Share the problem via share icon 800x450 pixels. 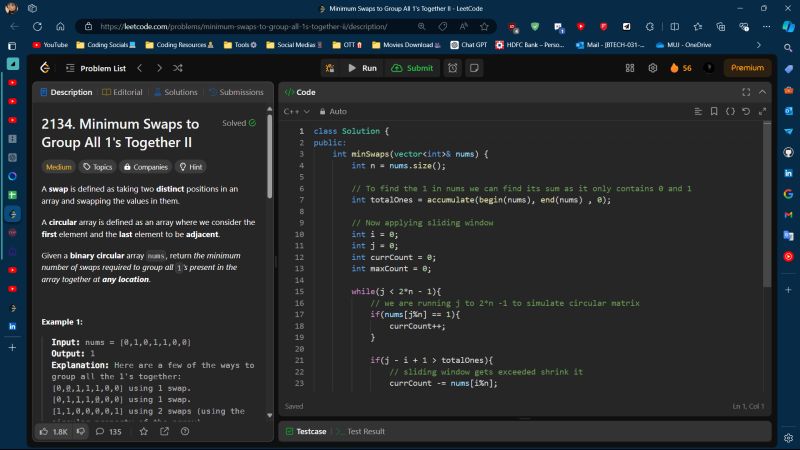pos(164,432)
